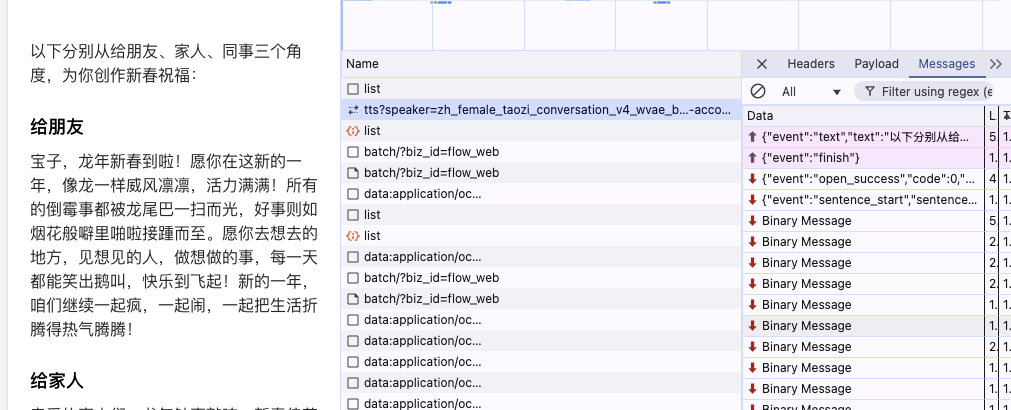Click the 给家人 heading in chat
This screenshot has width=1011, height=410.
coord(57,381)
